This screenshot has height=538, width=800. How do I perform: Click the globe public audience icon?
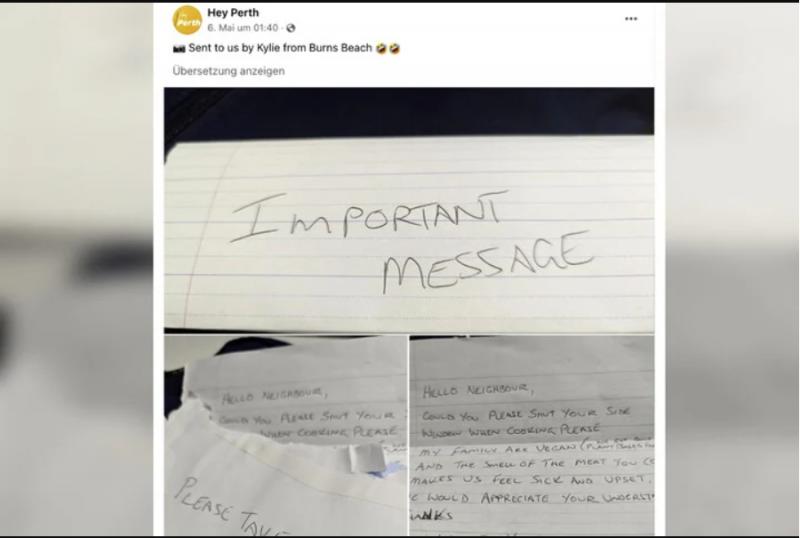290,28
